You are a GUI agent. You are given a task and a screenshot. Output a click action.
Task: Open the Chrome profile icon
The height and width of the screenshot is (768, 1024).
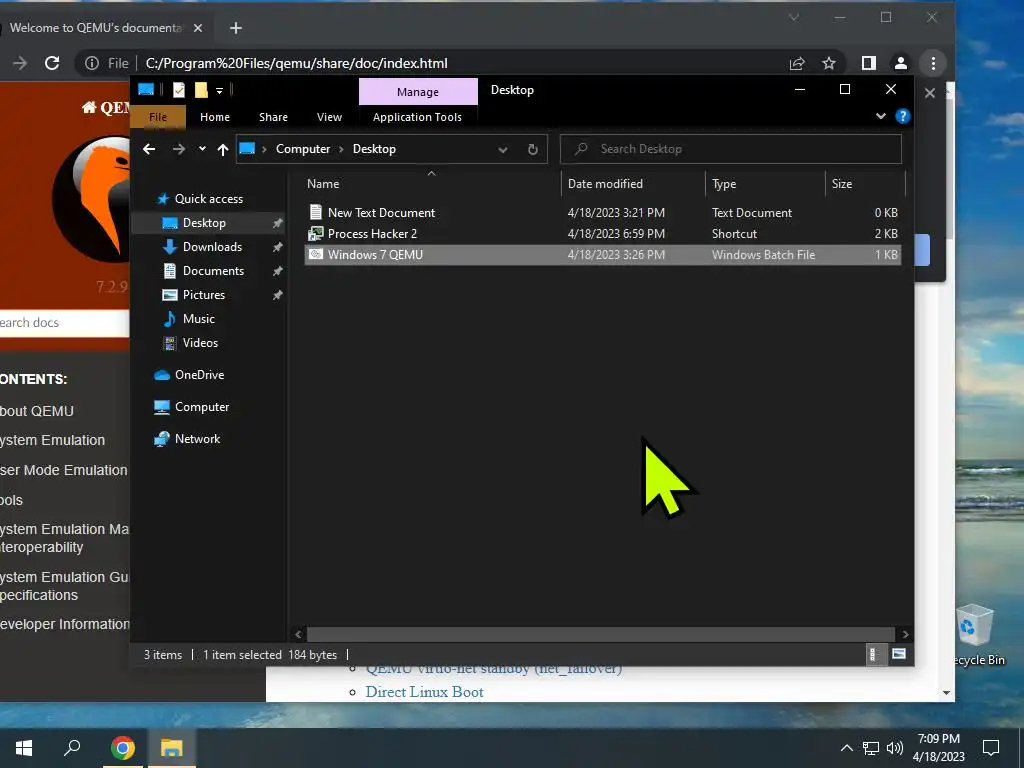(901, 63)
